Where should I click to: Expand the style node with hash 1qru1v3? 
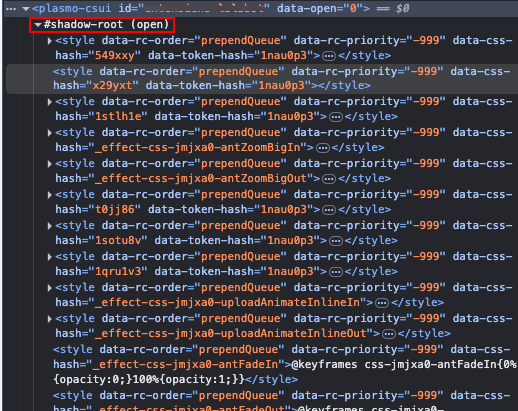click(x=50, y=257)
